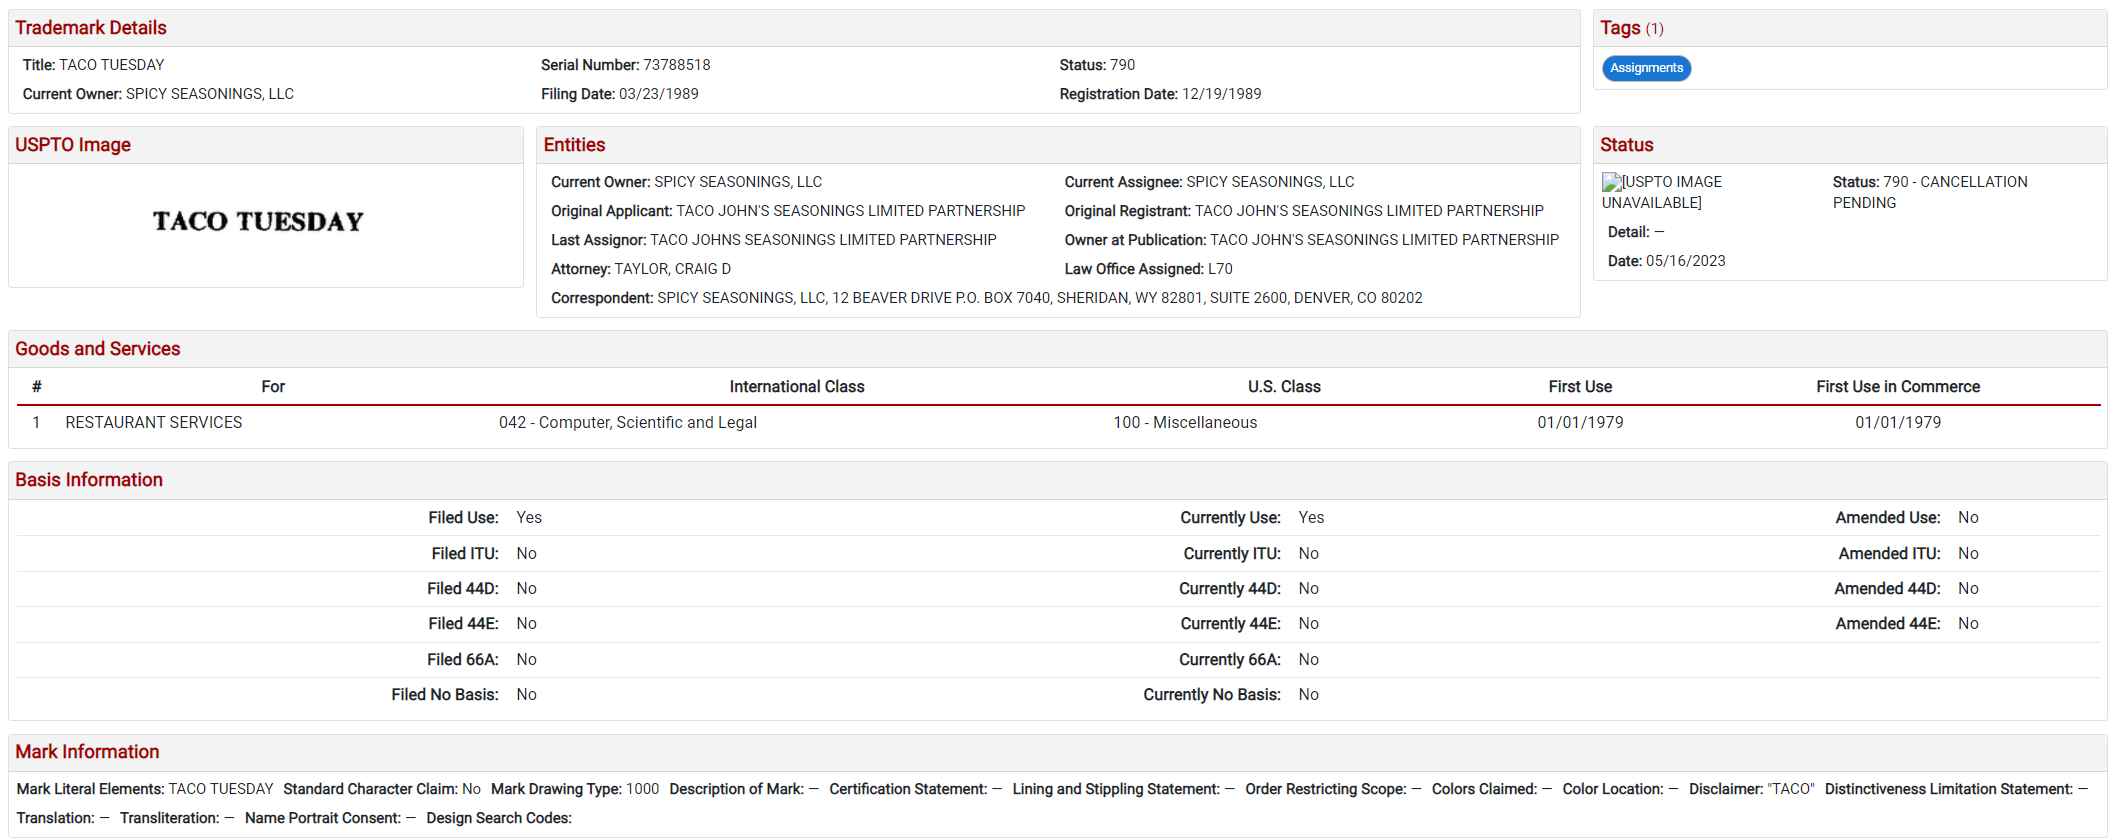Click the Amended 44E label

[1888, 624]
